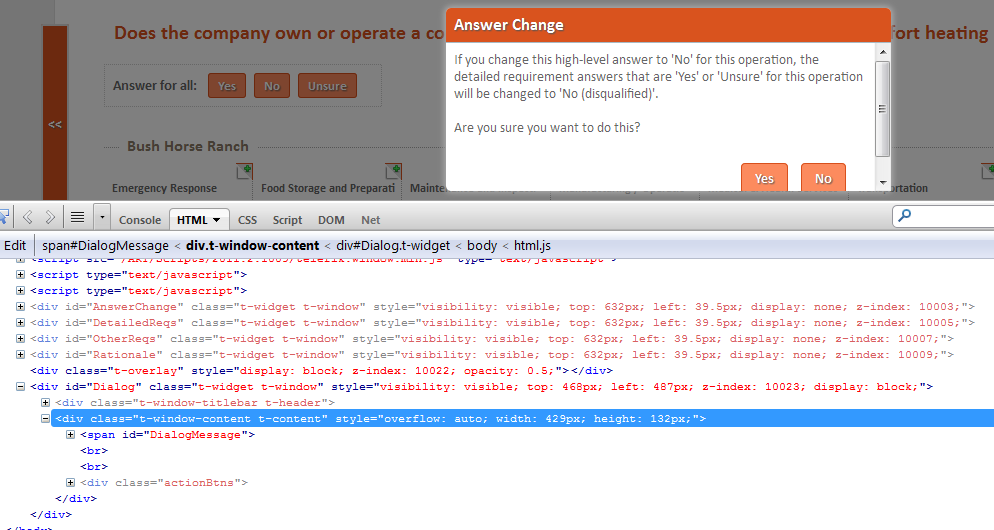The width and height of the screenshot is (994, 530).
Task: Go forward with Firebug's right arrow
Action: click(x=50, y=217)
